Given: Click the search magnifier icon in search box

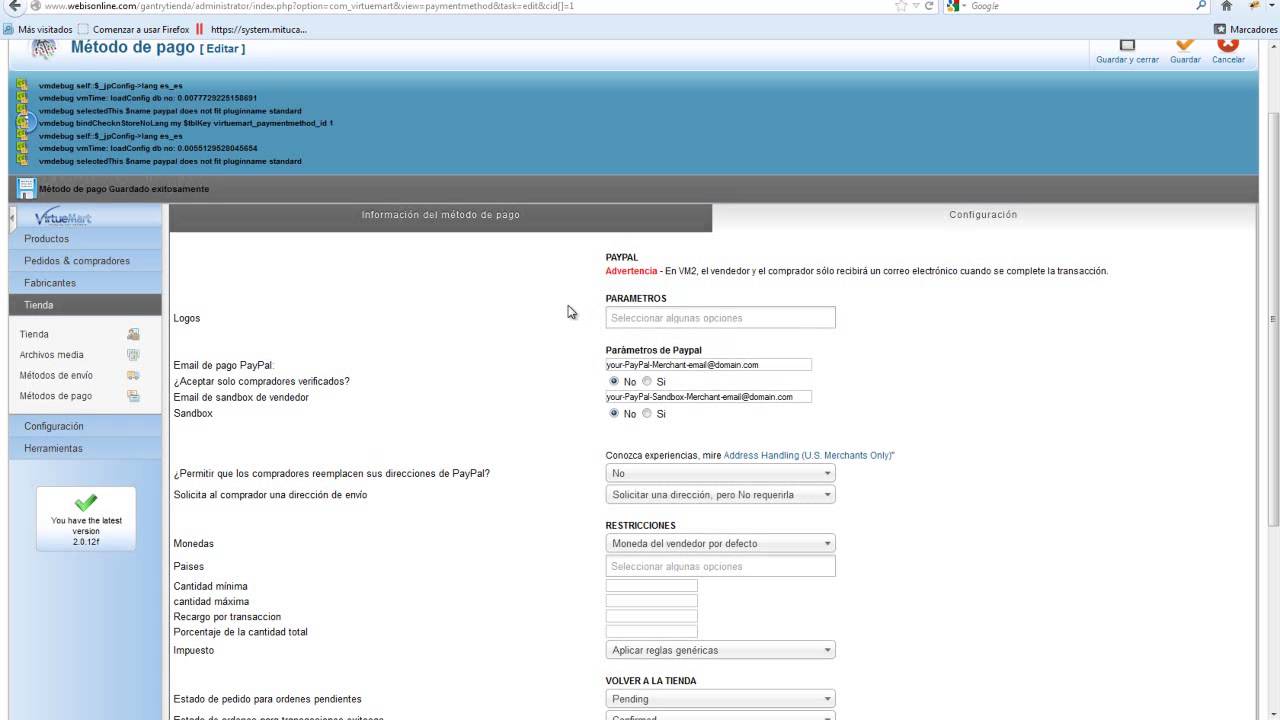Looking at the screenshot, I should [1202, 6].
